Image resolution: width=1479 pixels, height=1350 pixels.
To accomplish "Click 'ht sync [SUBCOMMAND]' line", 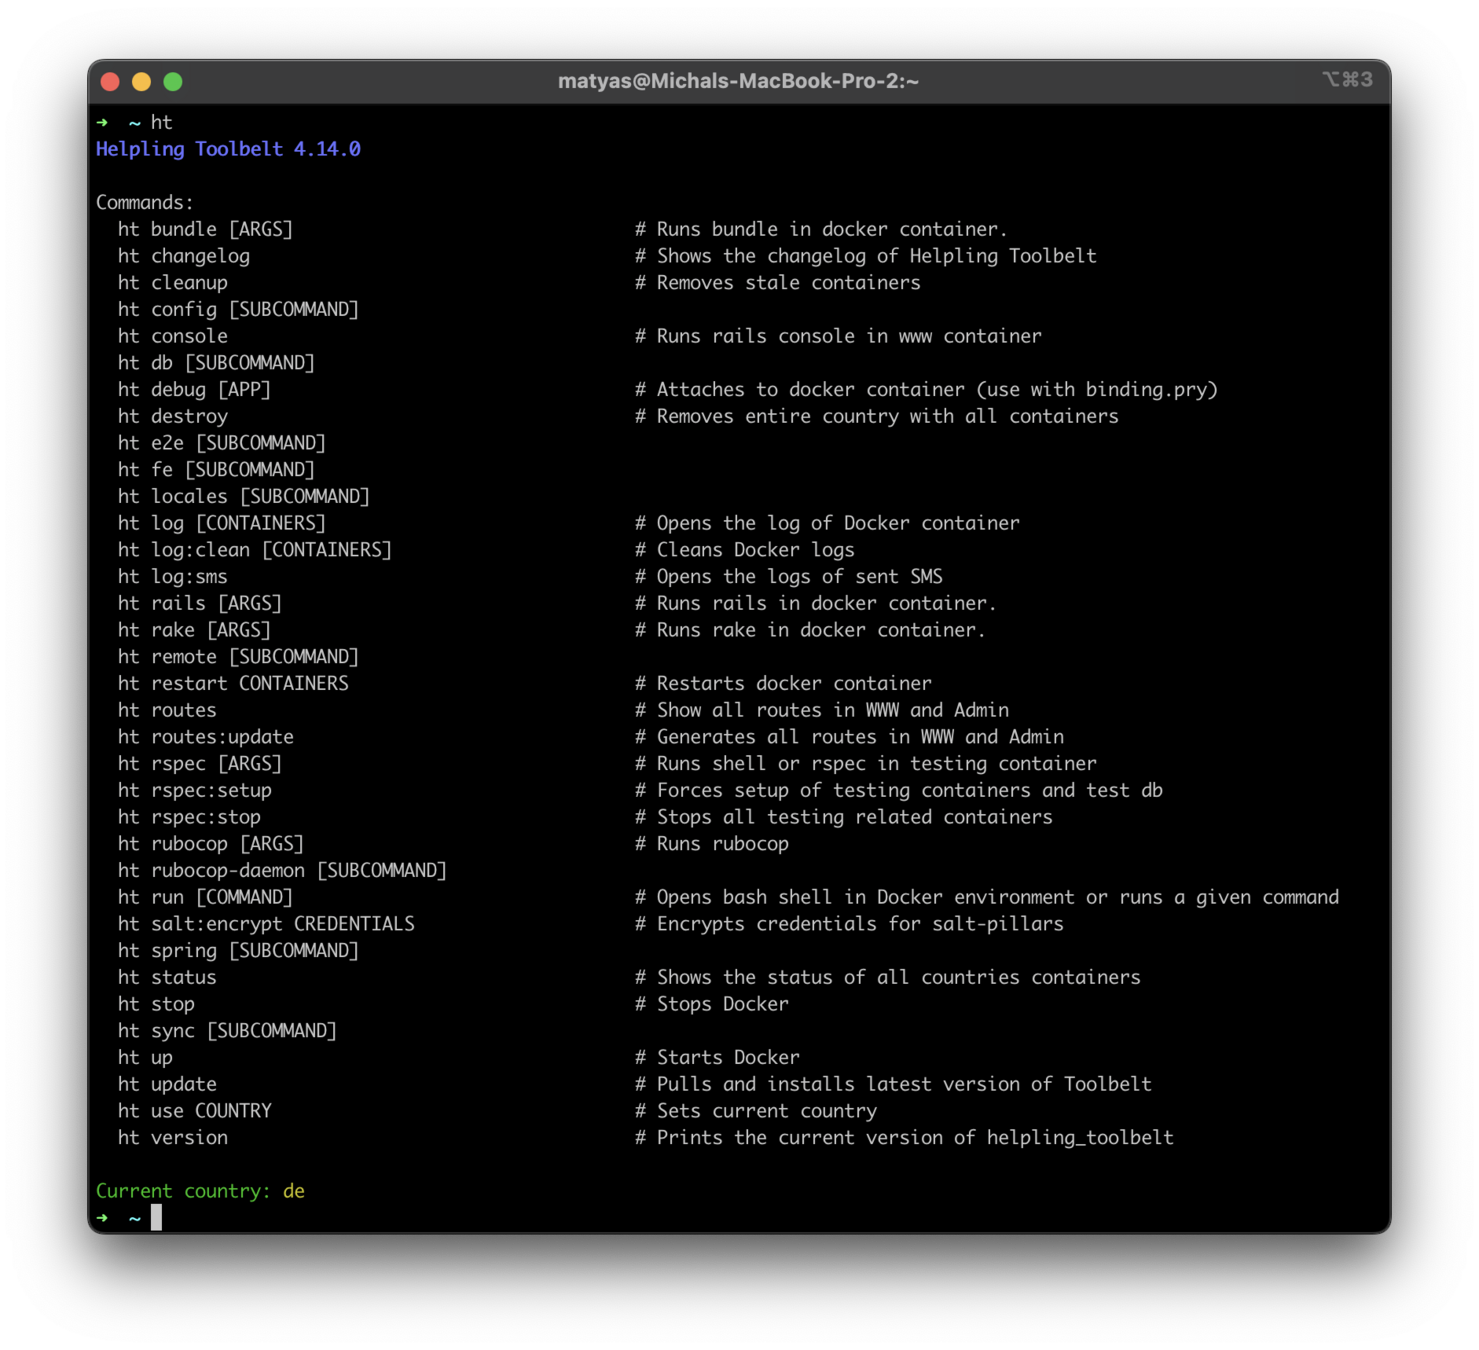I will 227,1032.
